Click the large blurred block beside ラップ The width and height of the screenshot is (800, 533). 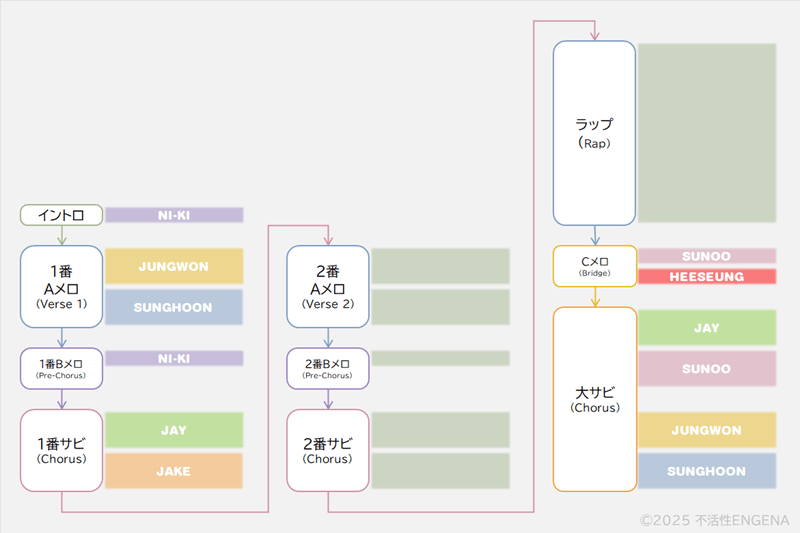click(707, 133)
